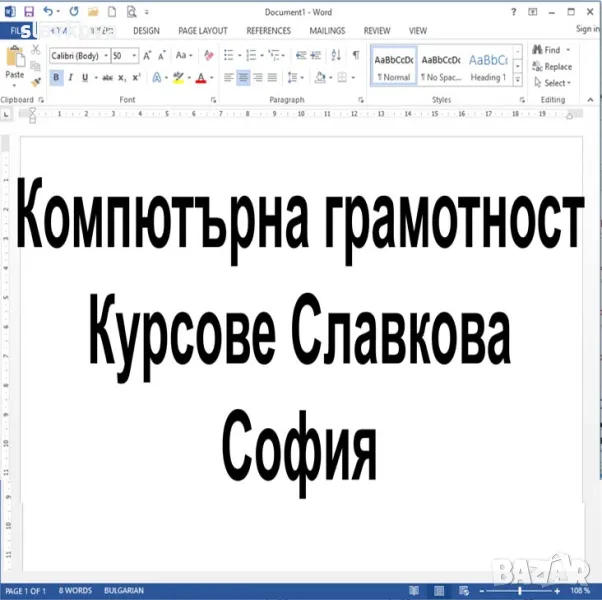Open the font size dropdown showing 50

[125, 56]
